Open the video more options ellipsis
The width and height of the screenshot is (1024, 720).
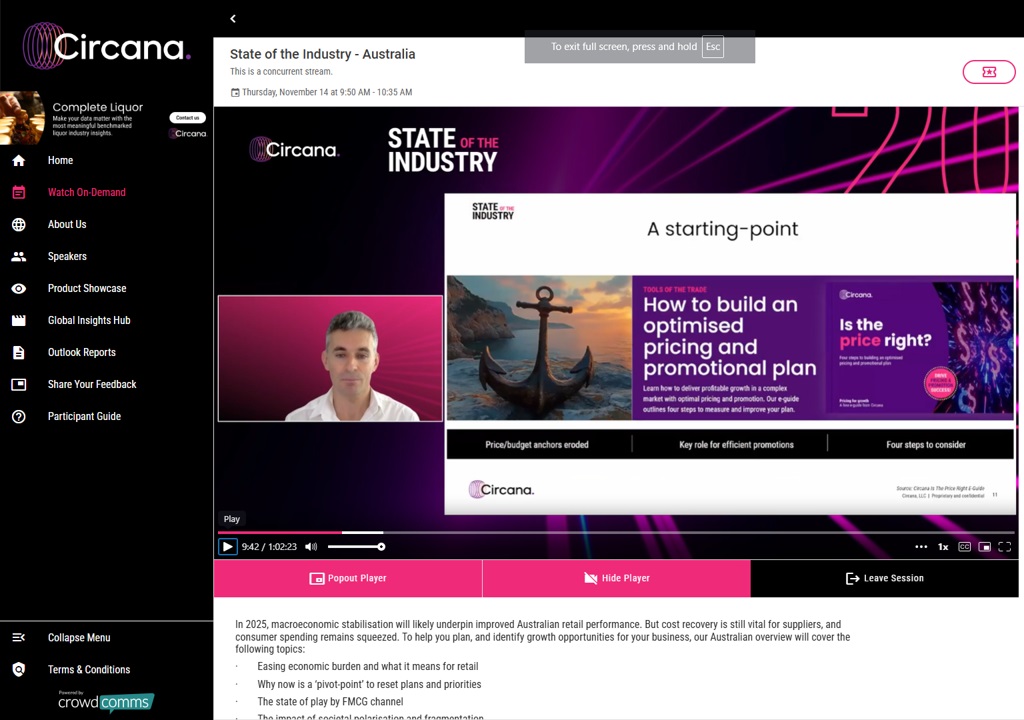click(x=921, y=547)
